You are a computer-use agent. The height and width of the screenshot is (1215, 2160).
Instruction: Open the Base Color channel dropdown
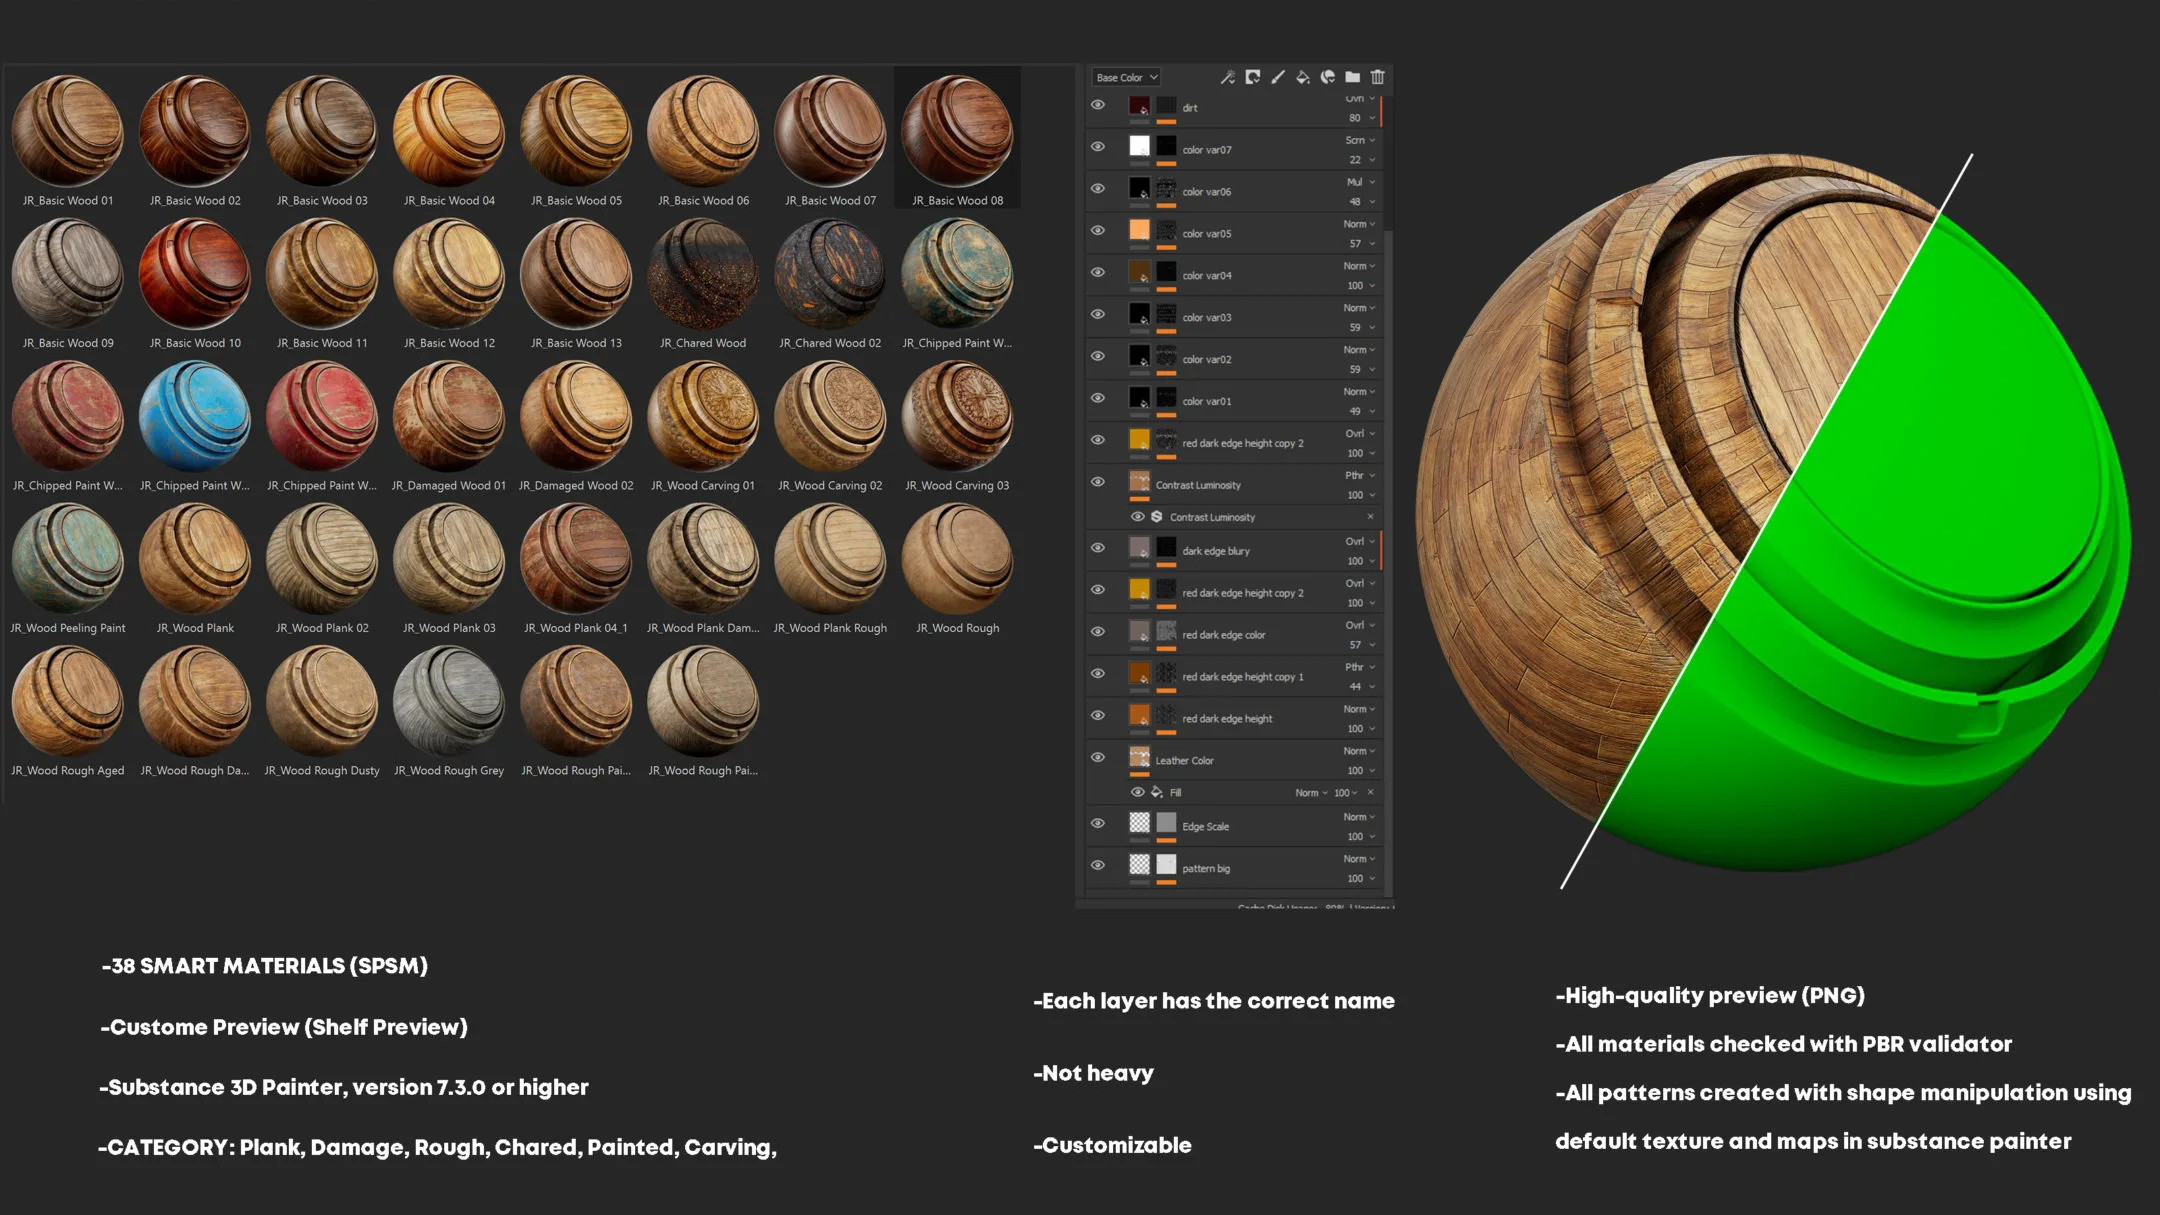tap(1123, 77)
